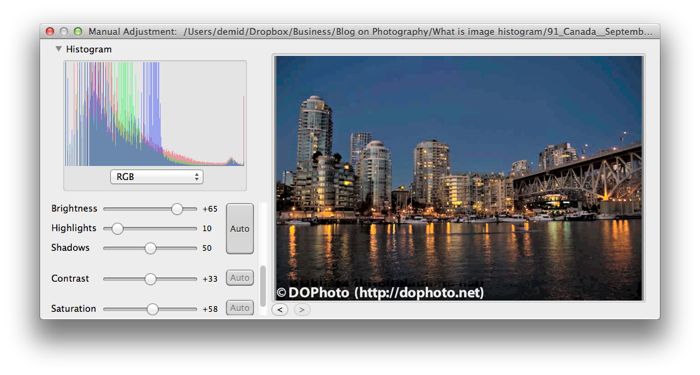Close the Manual Adjustment window

[50, 31]
